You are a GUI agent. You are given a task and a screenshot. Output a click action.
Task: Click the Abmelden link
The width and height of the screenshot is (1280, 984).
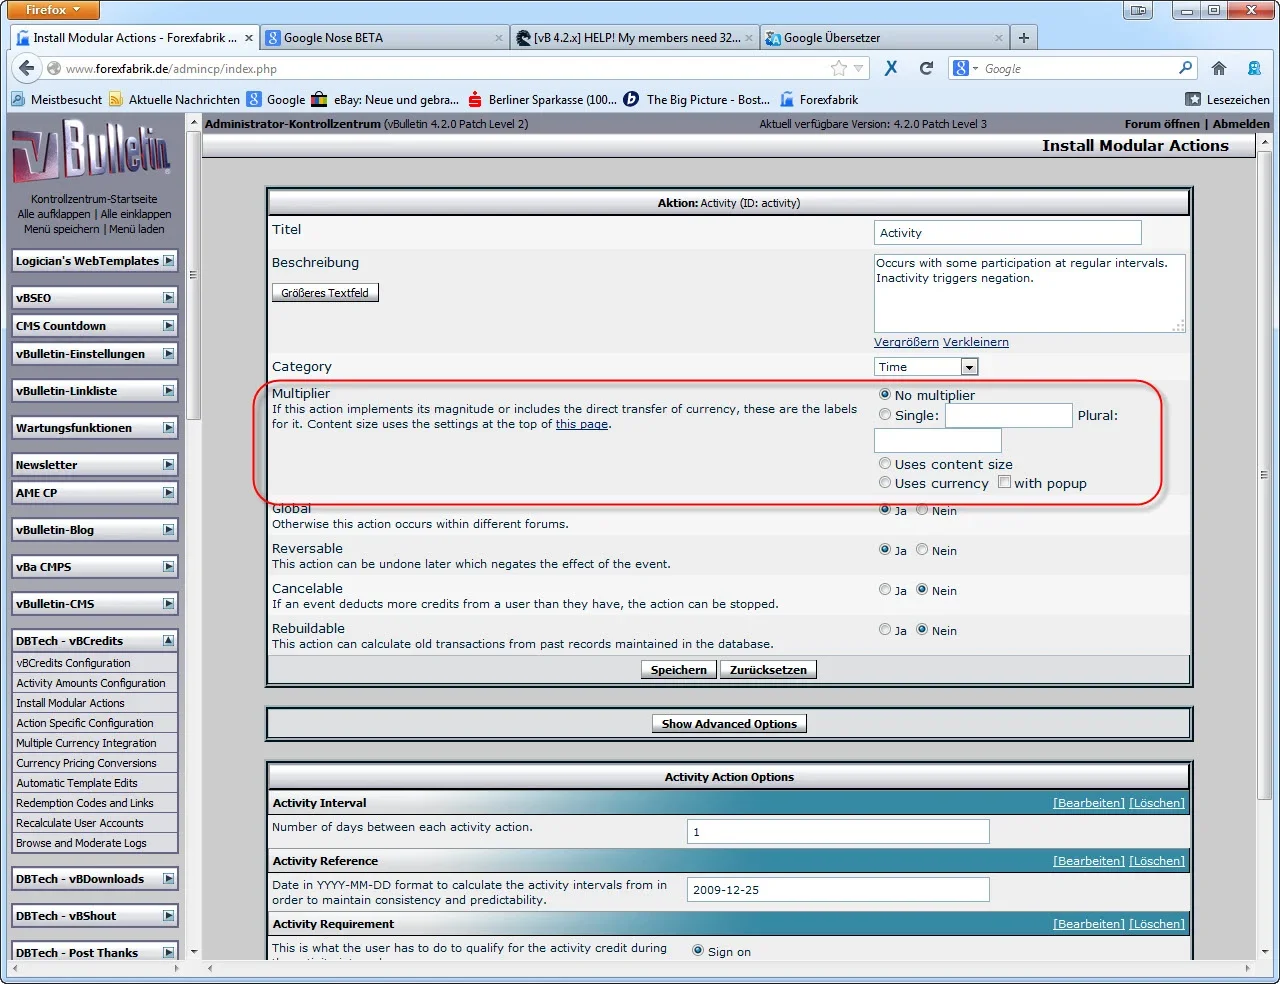pos(1241,124)
